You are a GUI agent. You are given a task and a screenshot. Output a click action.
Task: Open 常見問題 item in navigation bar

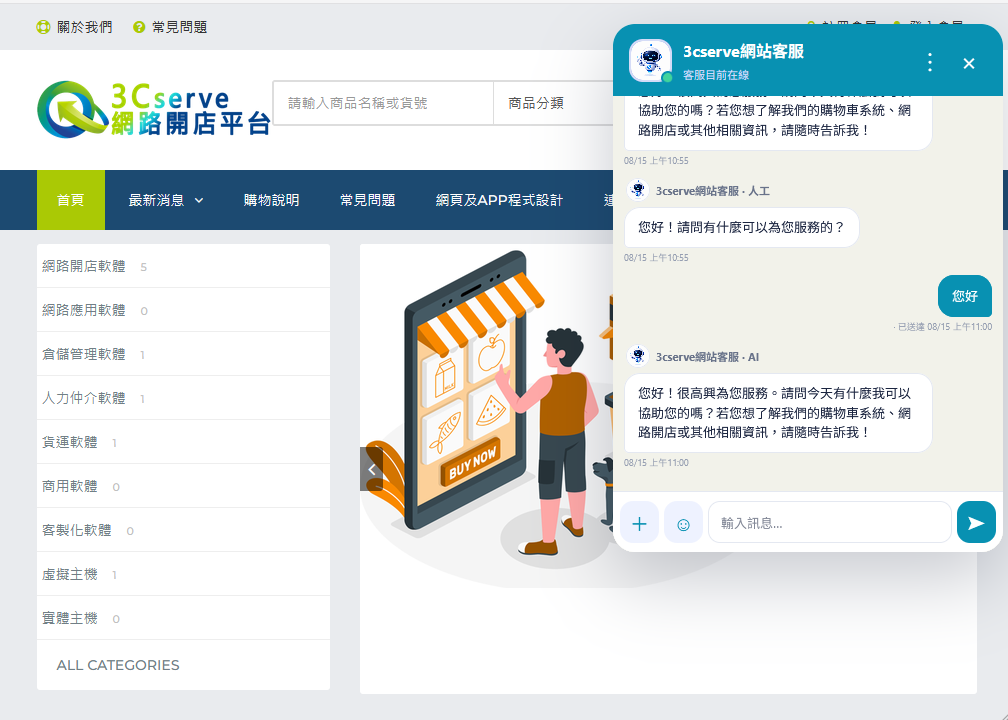pyautogui.click(x=367, y=200)
